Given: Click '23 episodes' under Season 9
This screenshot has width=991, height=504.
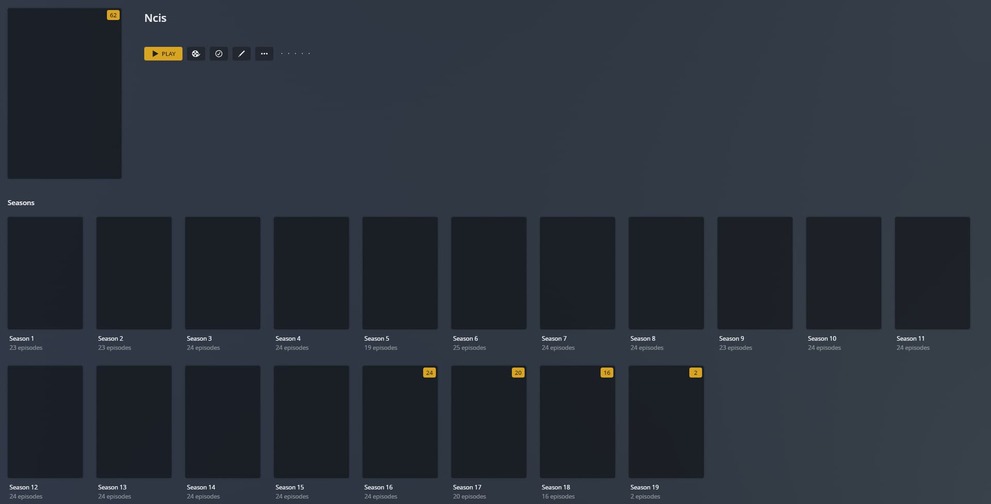Looking at the screenshot, I should pyautogui.click(x=736, y=348).
